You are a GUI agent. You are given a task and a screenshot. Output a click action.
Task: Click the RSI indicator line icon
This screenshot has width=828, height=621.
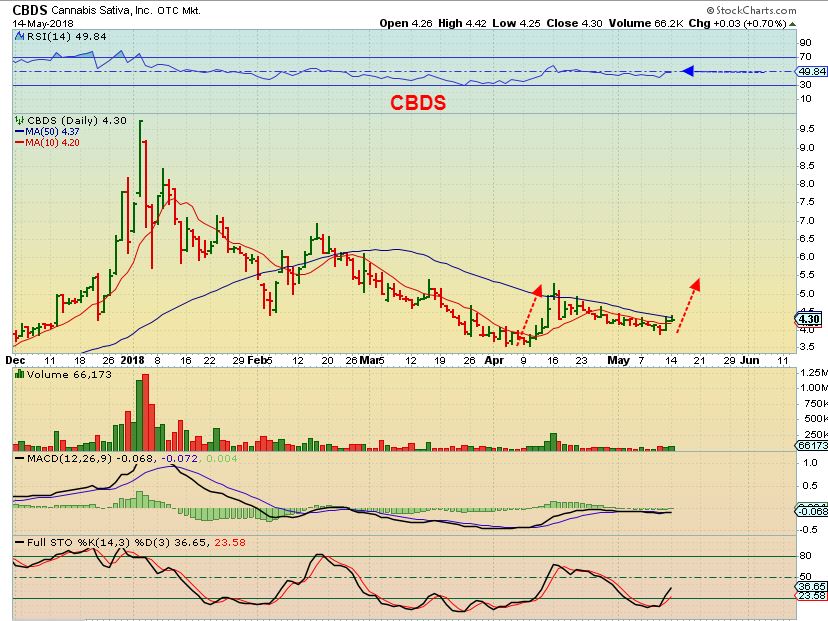pos(20,36)
